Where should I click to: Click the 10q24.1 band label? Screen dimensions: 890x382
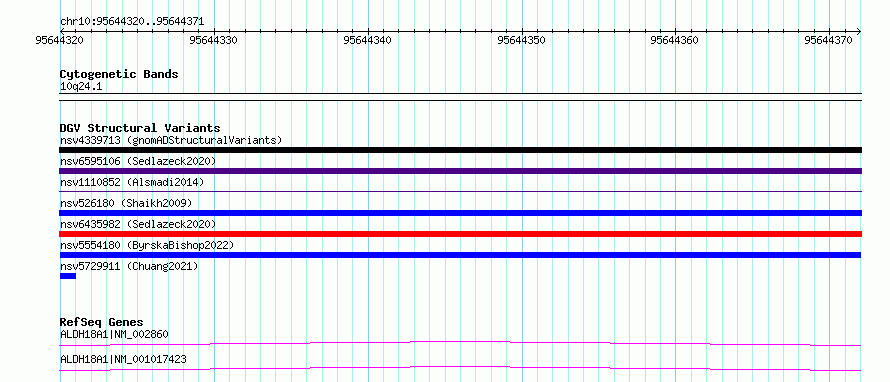pos(81,87)
